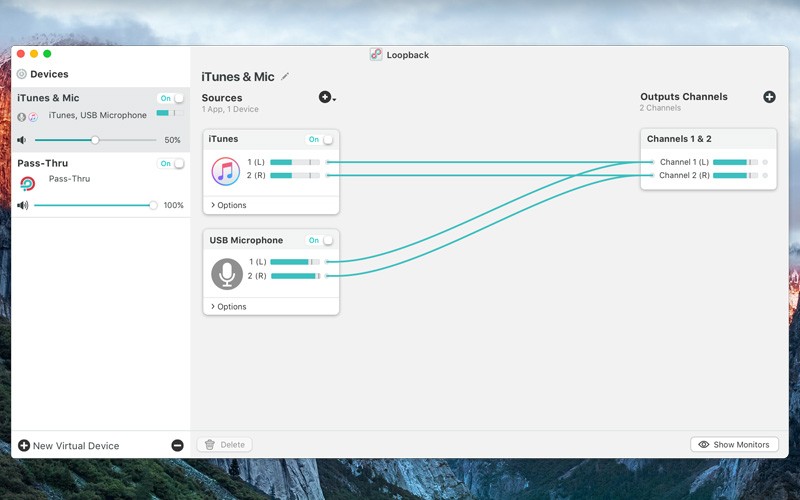The height and width of the screenshot is (500, 800).
Task: Click the small microphone icon under iTunes & Mic device
Action: [x=21, y=117]
